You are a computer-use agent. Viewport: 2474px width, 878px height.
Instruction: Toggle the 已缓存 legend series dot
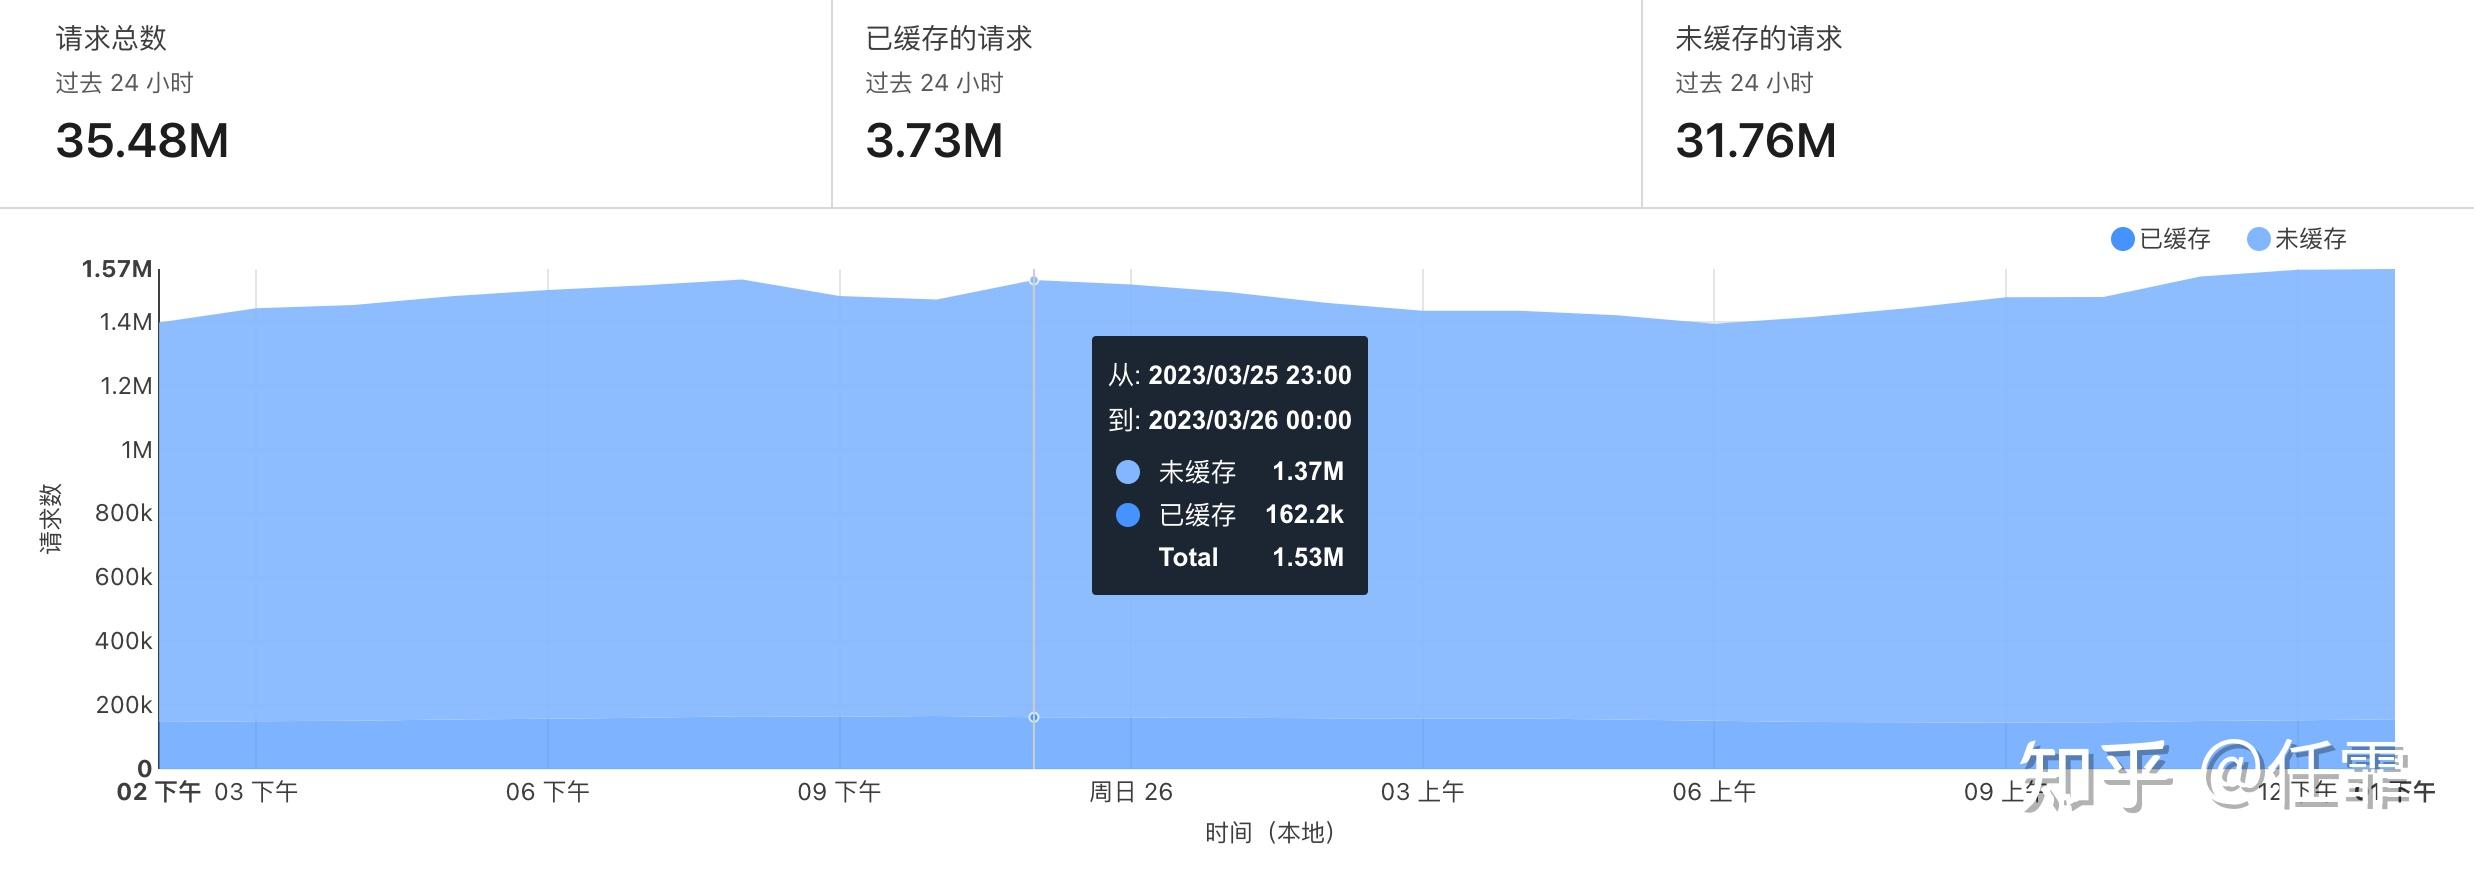pyautogui.click(x=2122, y=239)
